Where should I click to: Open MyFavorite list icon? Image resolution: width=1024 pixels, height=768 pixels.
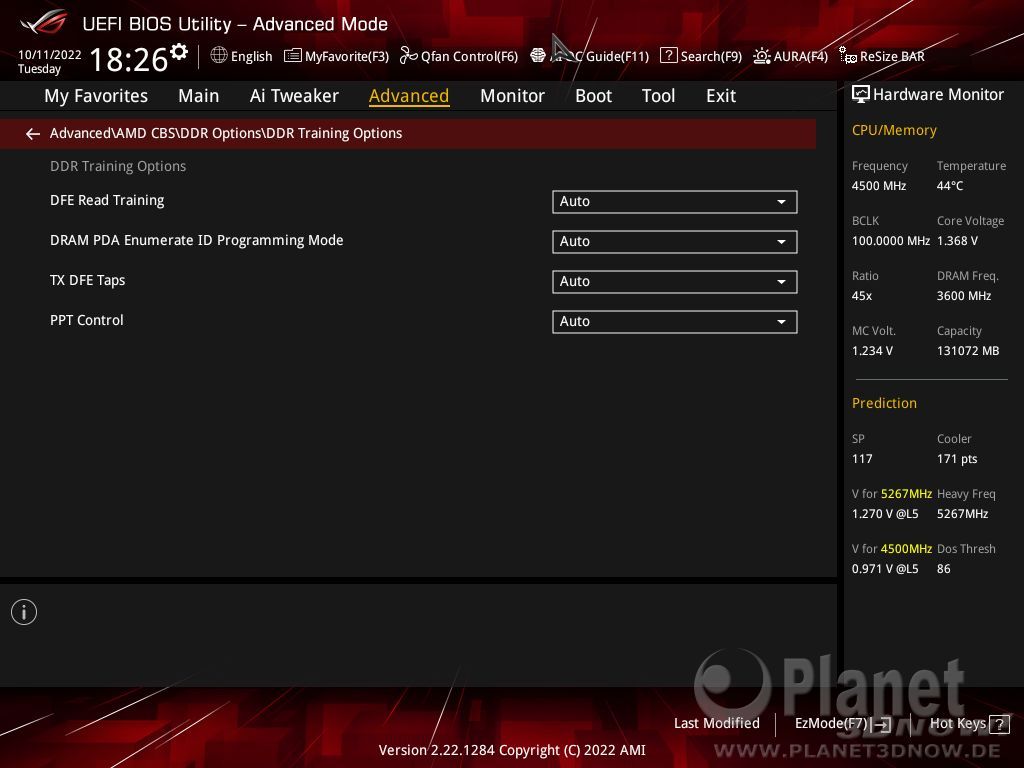coord(293,56)
